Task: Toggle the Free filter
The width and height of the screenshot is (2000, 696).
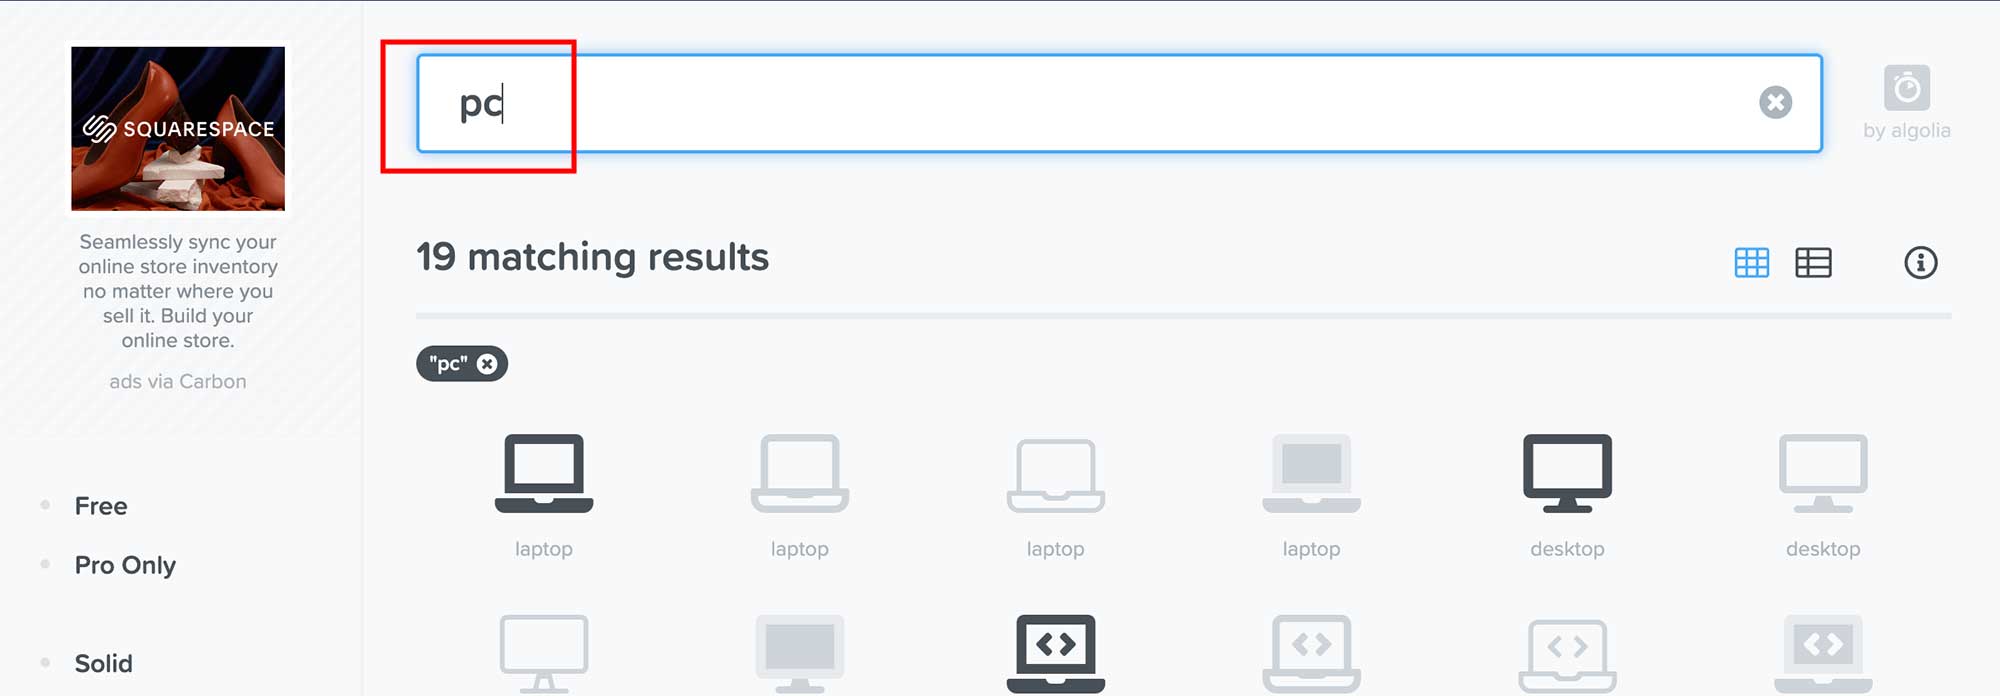Action: [101, 506]
